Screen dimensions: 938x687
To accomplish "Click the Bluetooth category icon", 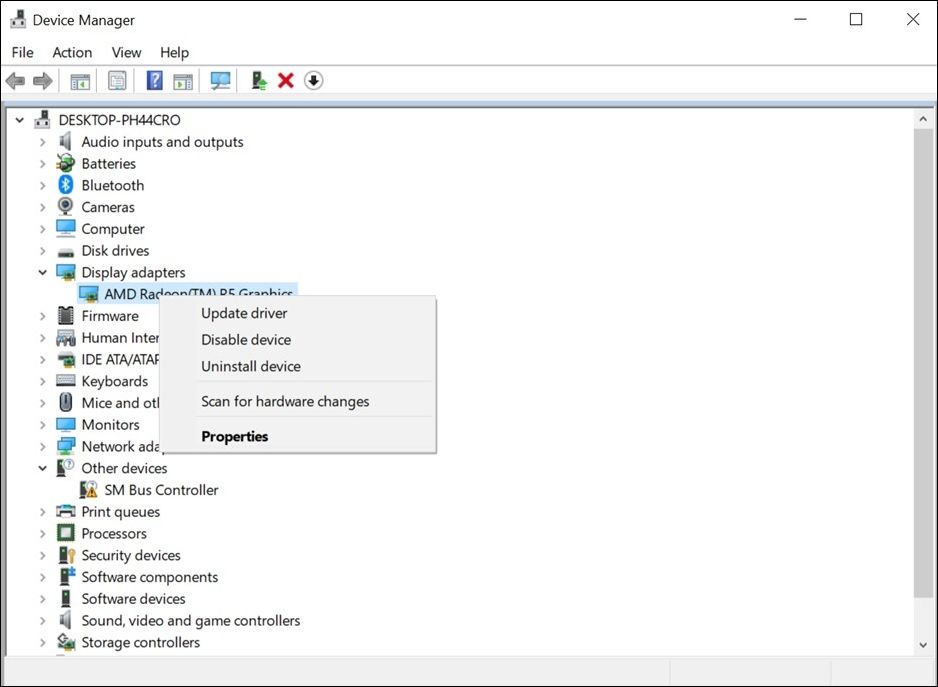I will (66, 185).
